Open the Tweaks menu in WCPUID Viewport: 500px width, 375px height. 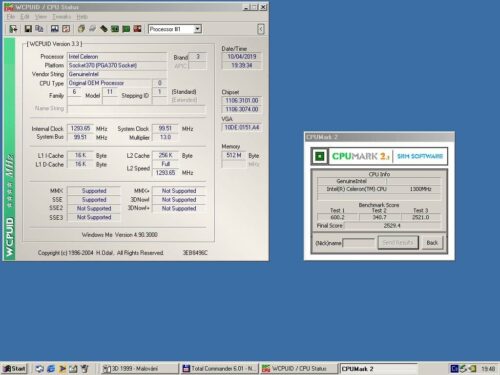pos(61,17)
